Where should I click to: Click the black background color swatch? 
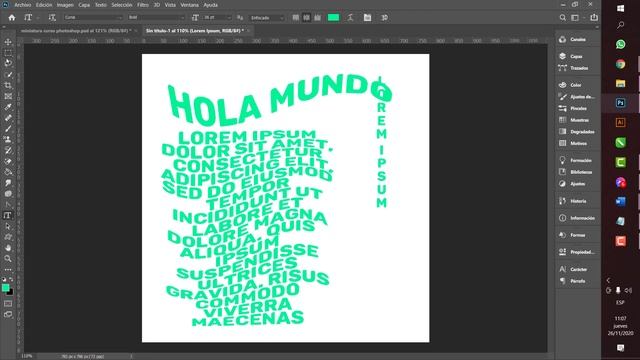click(x=10, y=292)
